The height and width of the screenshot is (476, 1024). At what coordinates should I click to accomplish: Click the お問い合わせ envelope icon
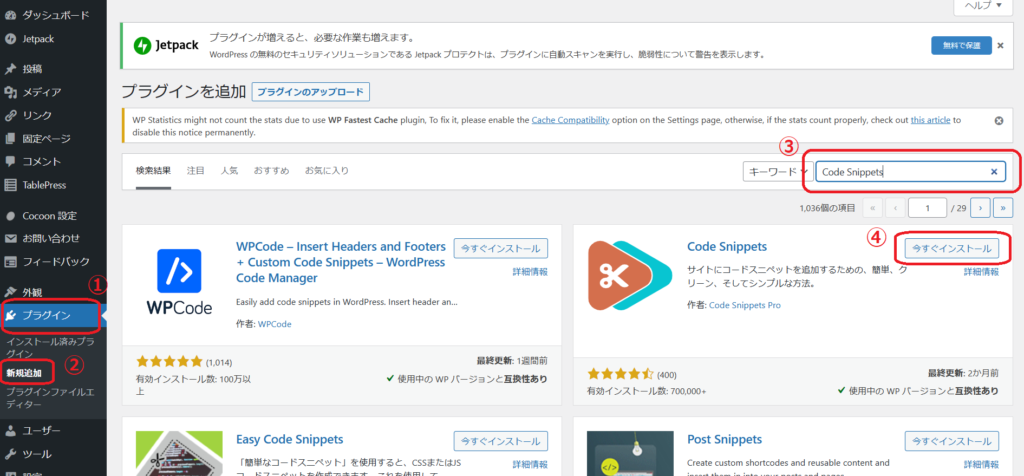[10, 238]
